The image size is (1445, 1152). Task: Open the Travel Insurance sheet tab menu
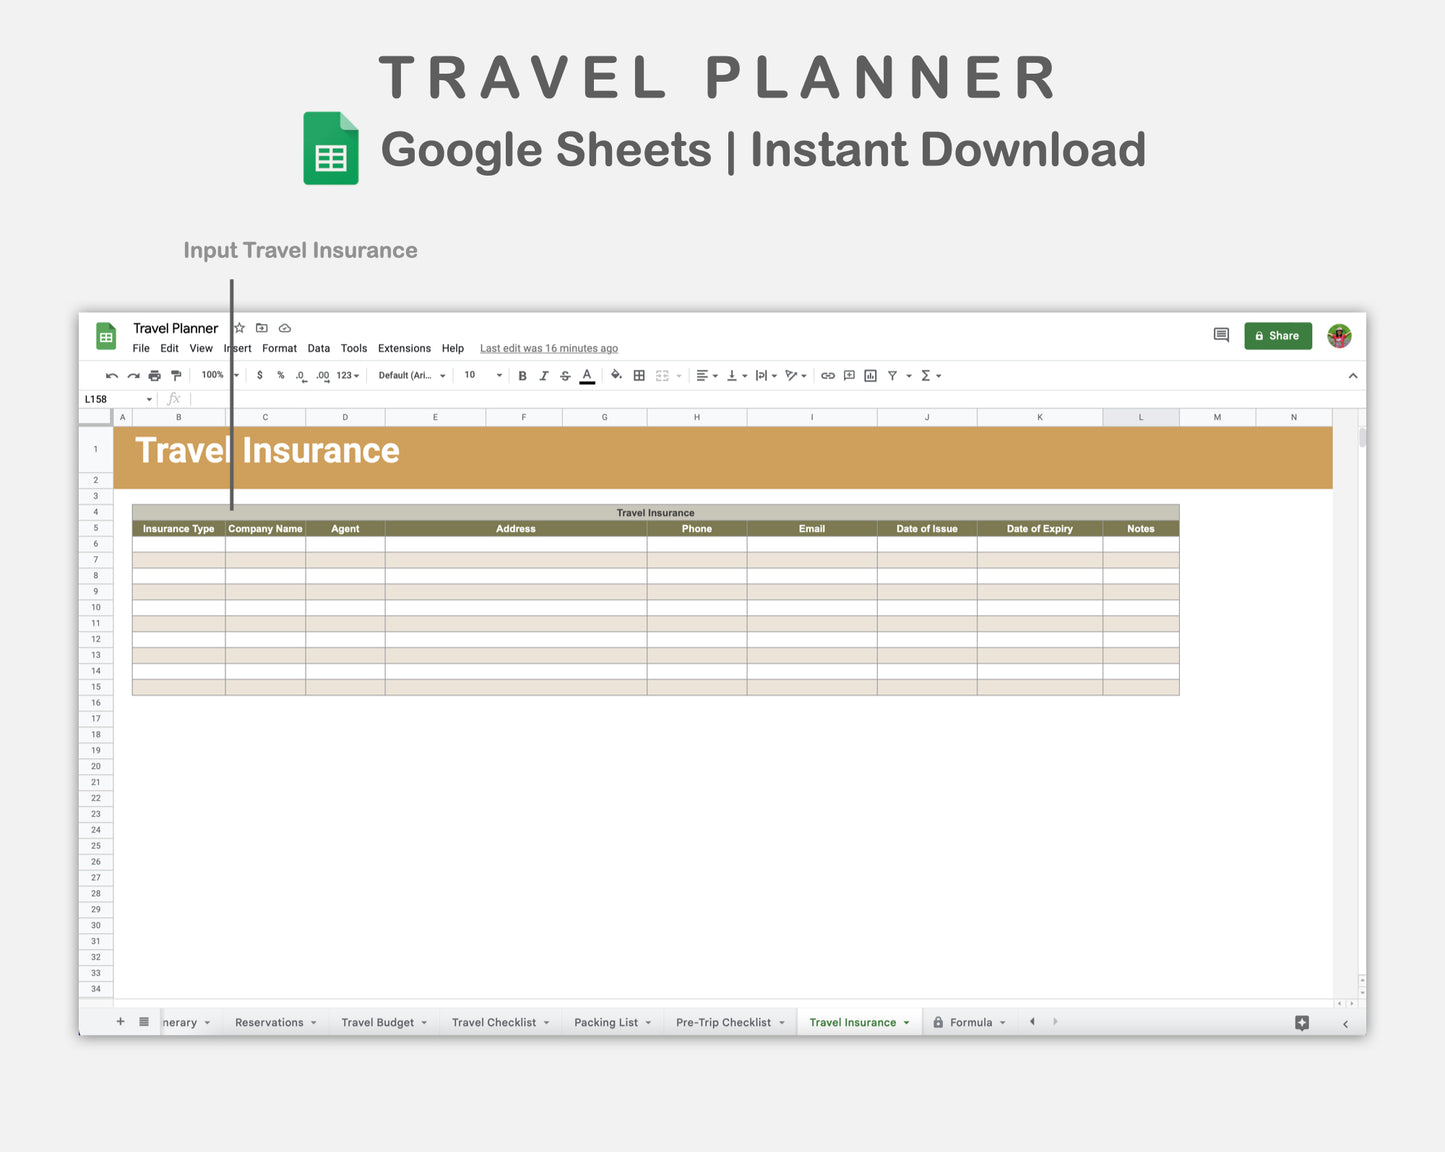coord(905,1022)
